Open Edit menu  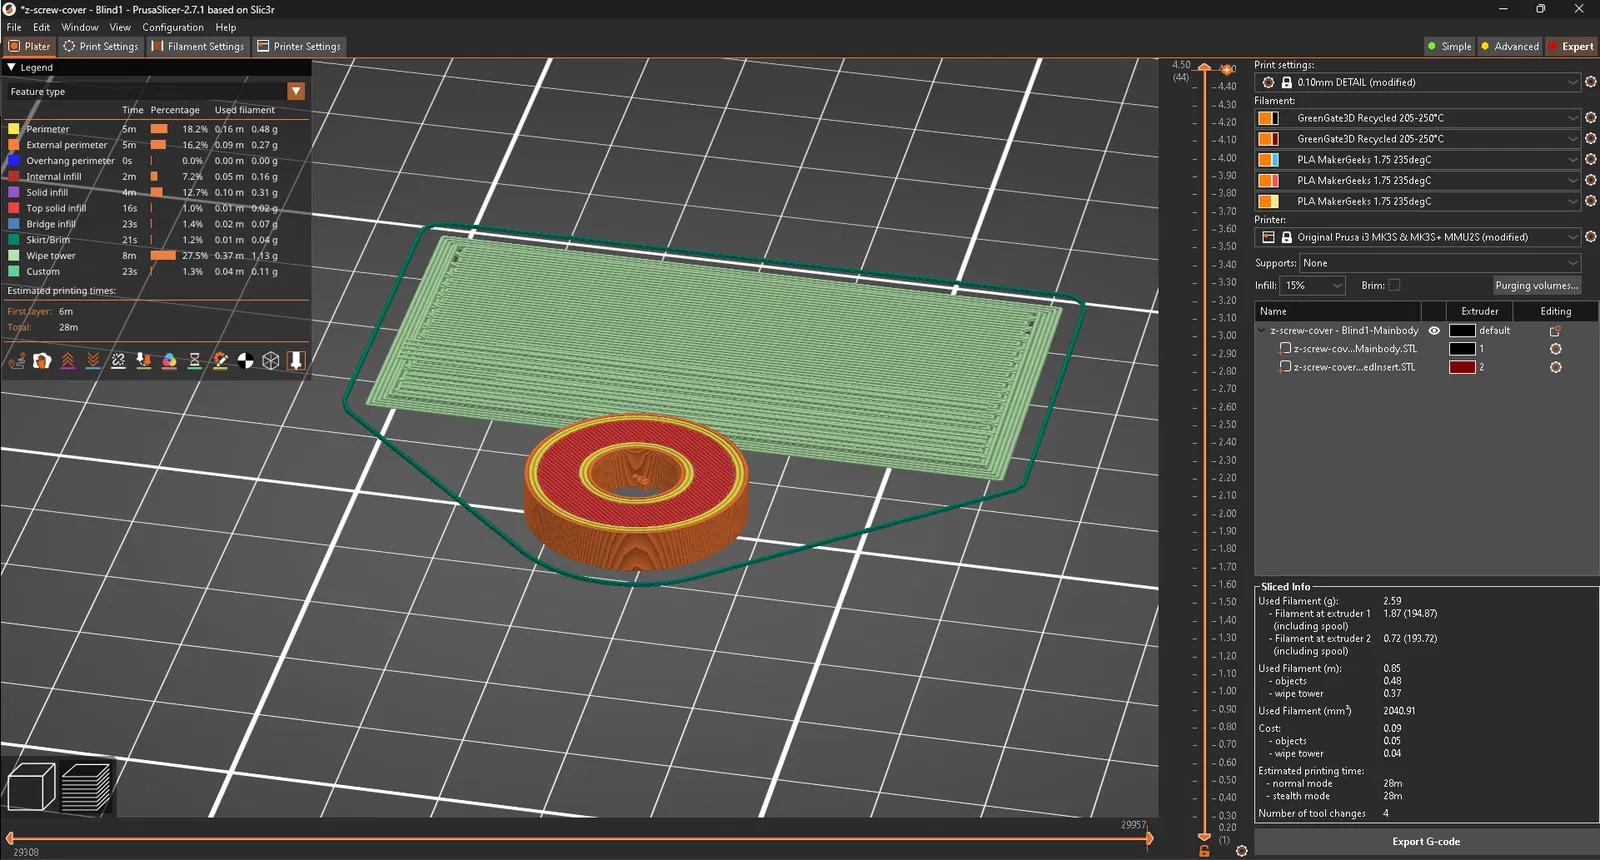(x=41, y=27)
